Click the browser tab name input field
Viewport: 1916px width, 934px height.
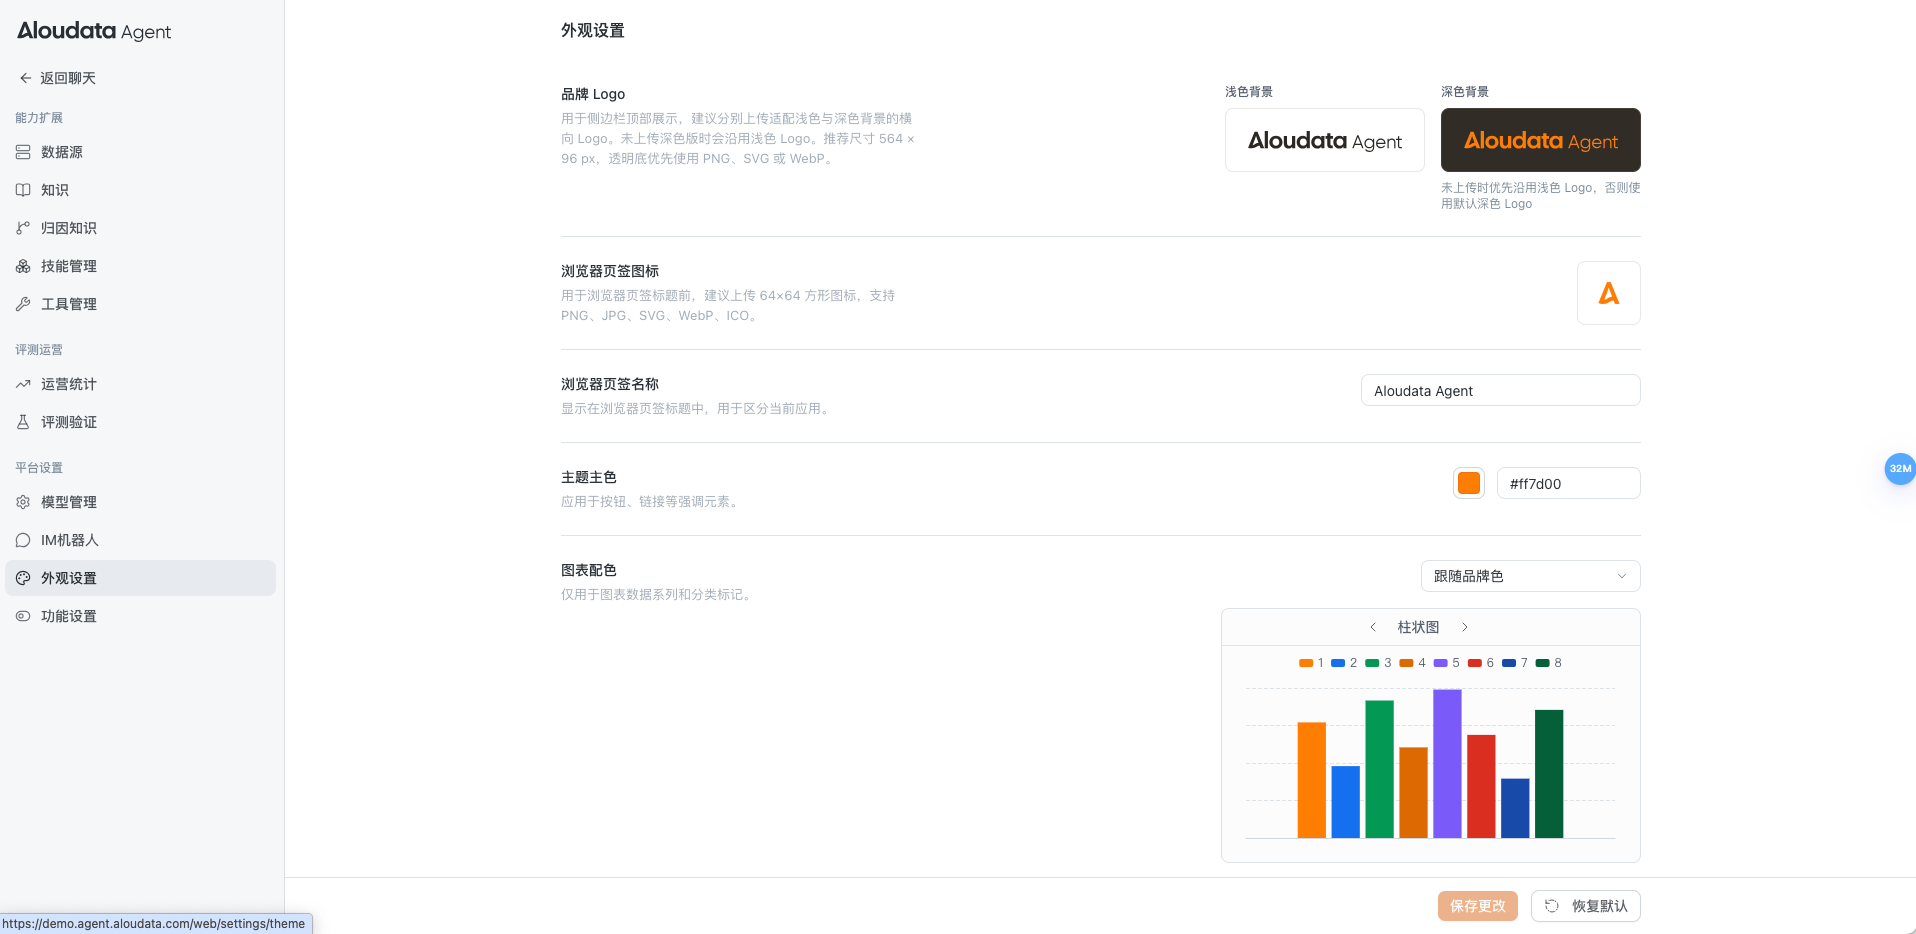1500,390
